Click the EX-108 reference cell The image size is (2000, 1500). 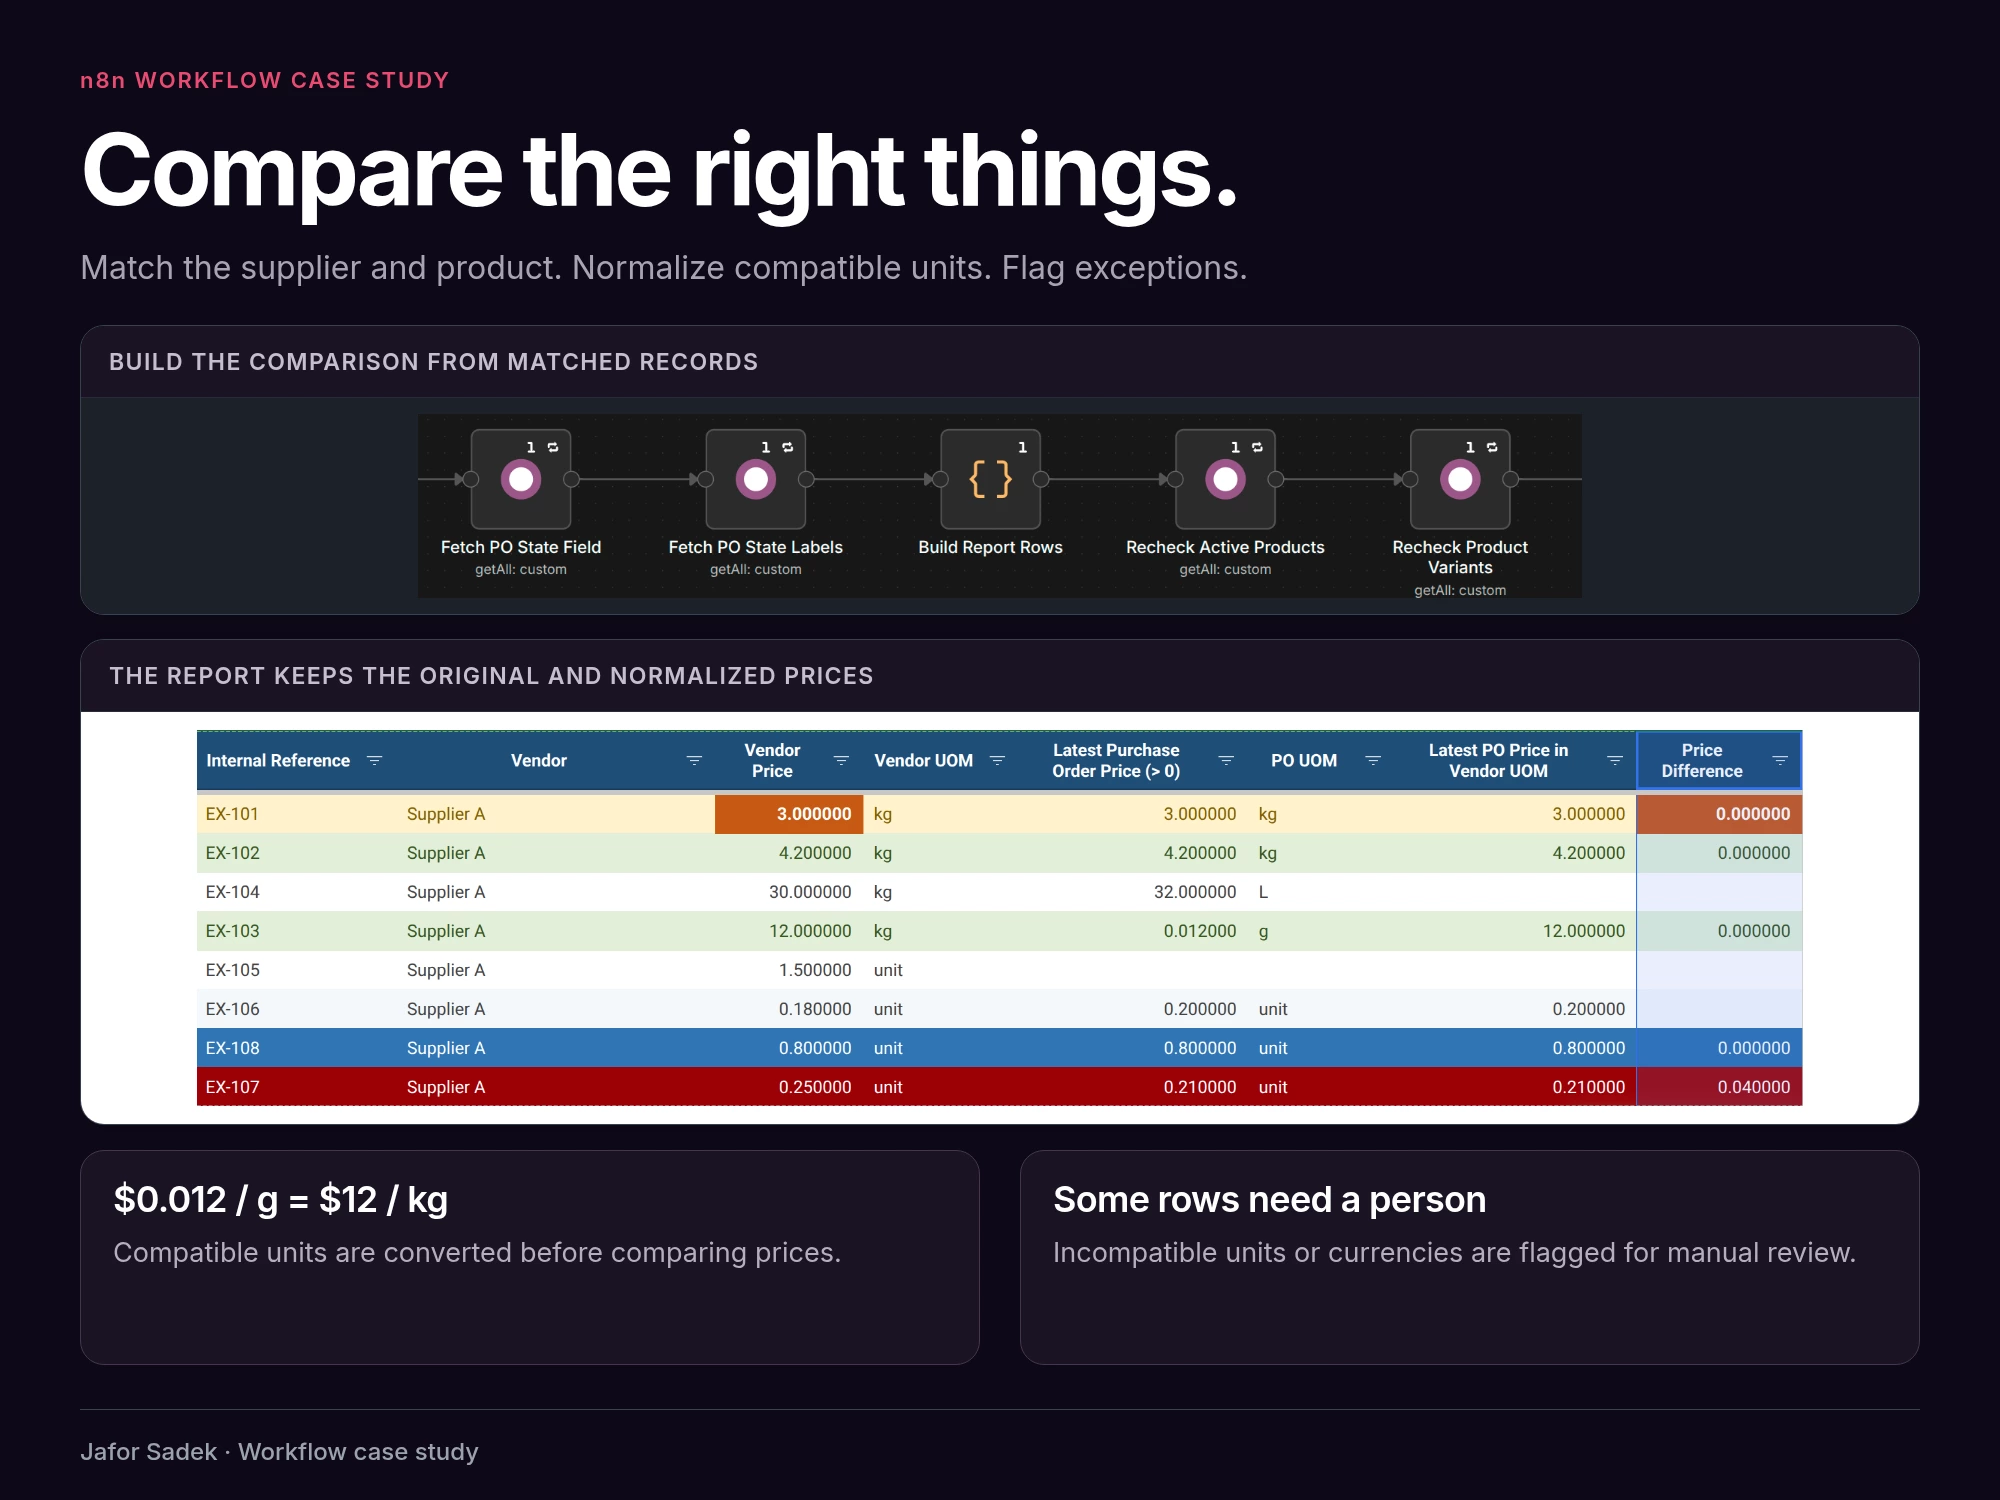pos(297,1048)
